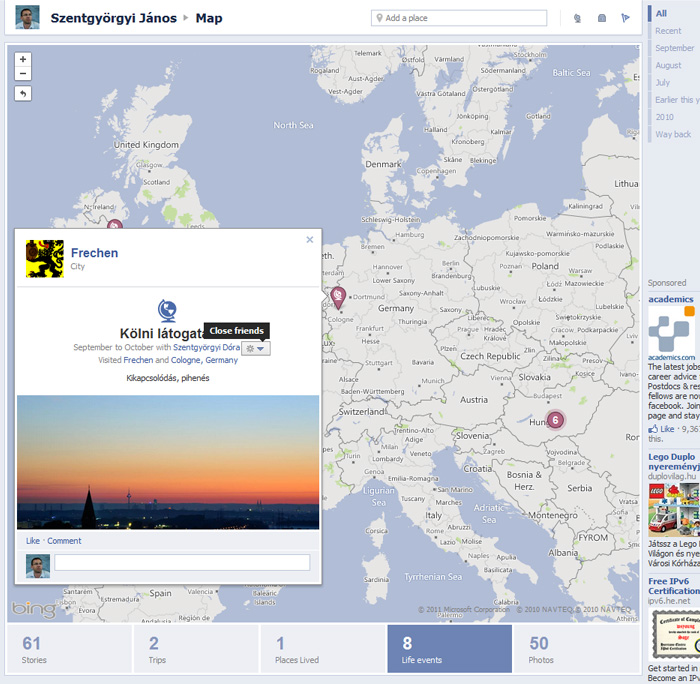
Task: Open the Free IPv6 Certification ad link
Action: point(674,586)
